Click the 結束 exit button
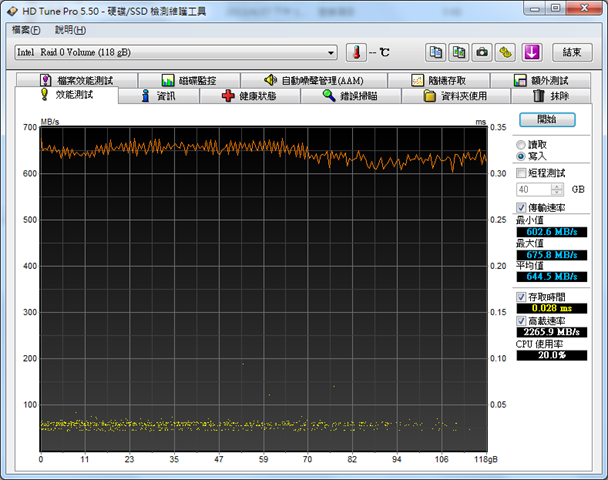Viewport: 608px width, 480px height. 571,52
